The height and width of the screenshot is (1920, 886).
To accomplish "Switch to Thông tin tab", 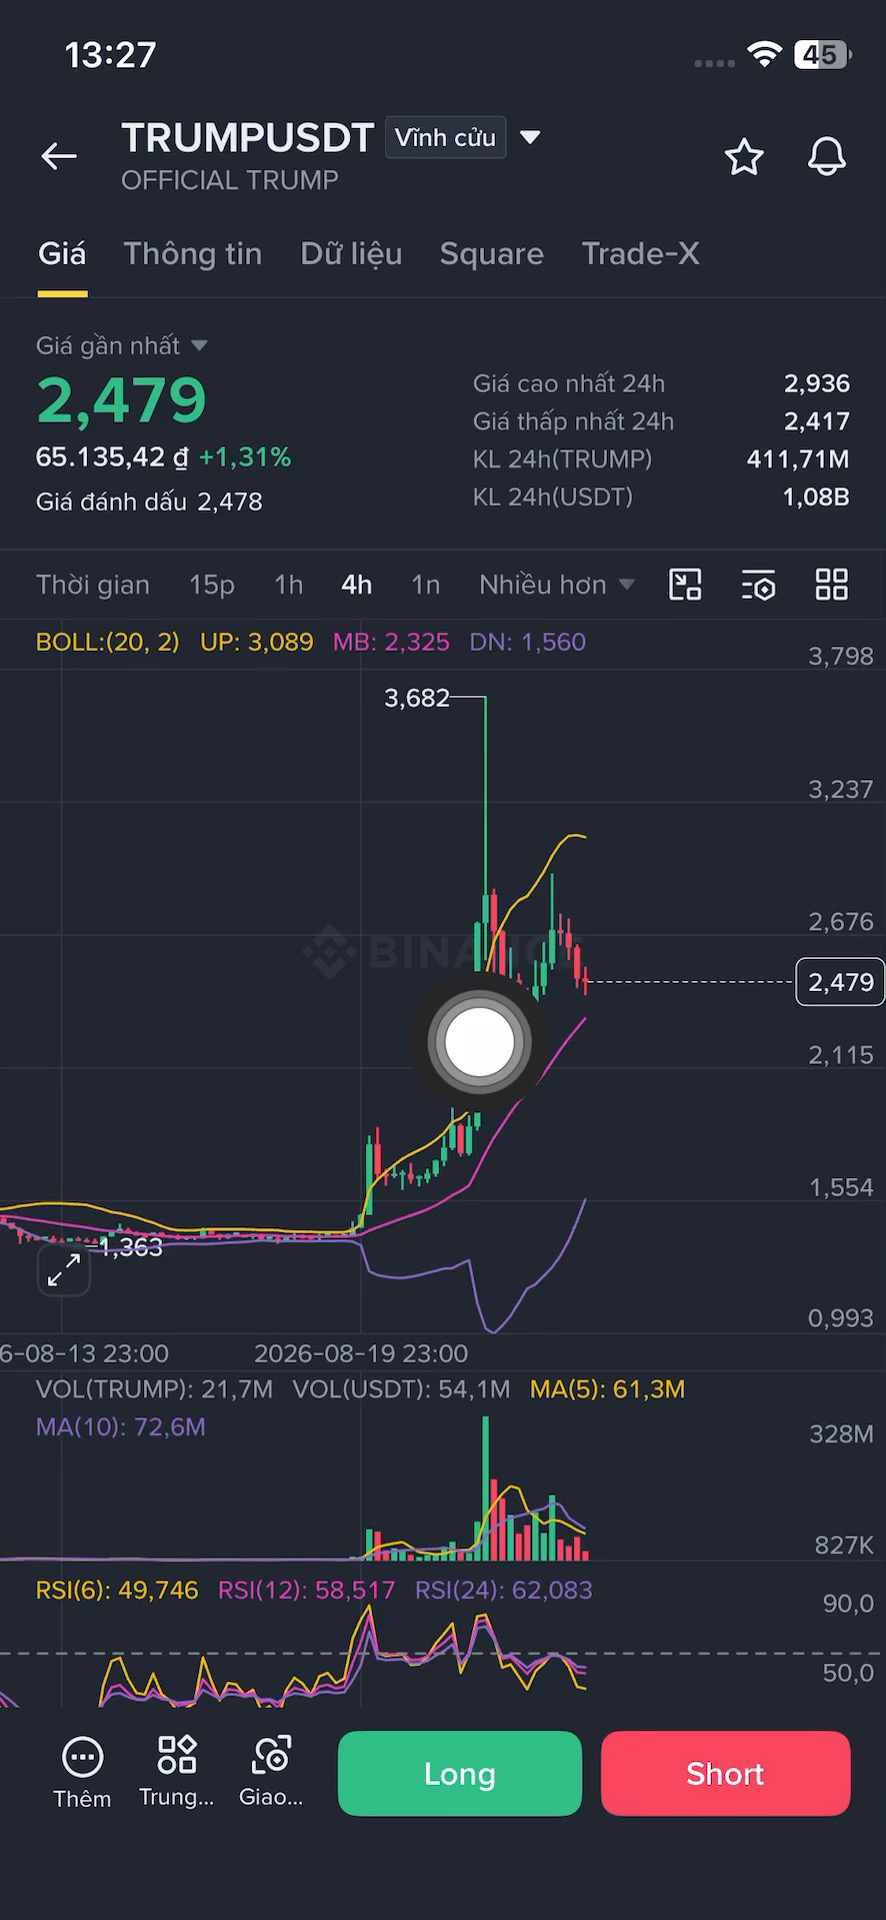I will point(193,254).
